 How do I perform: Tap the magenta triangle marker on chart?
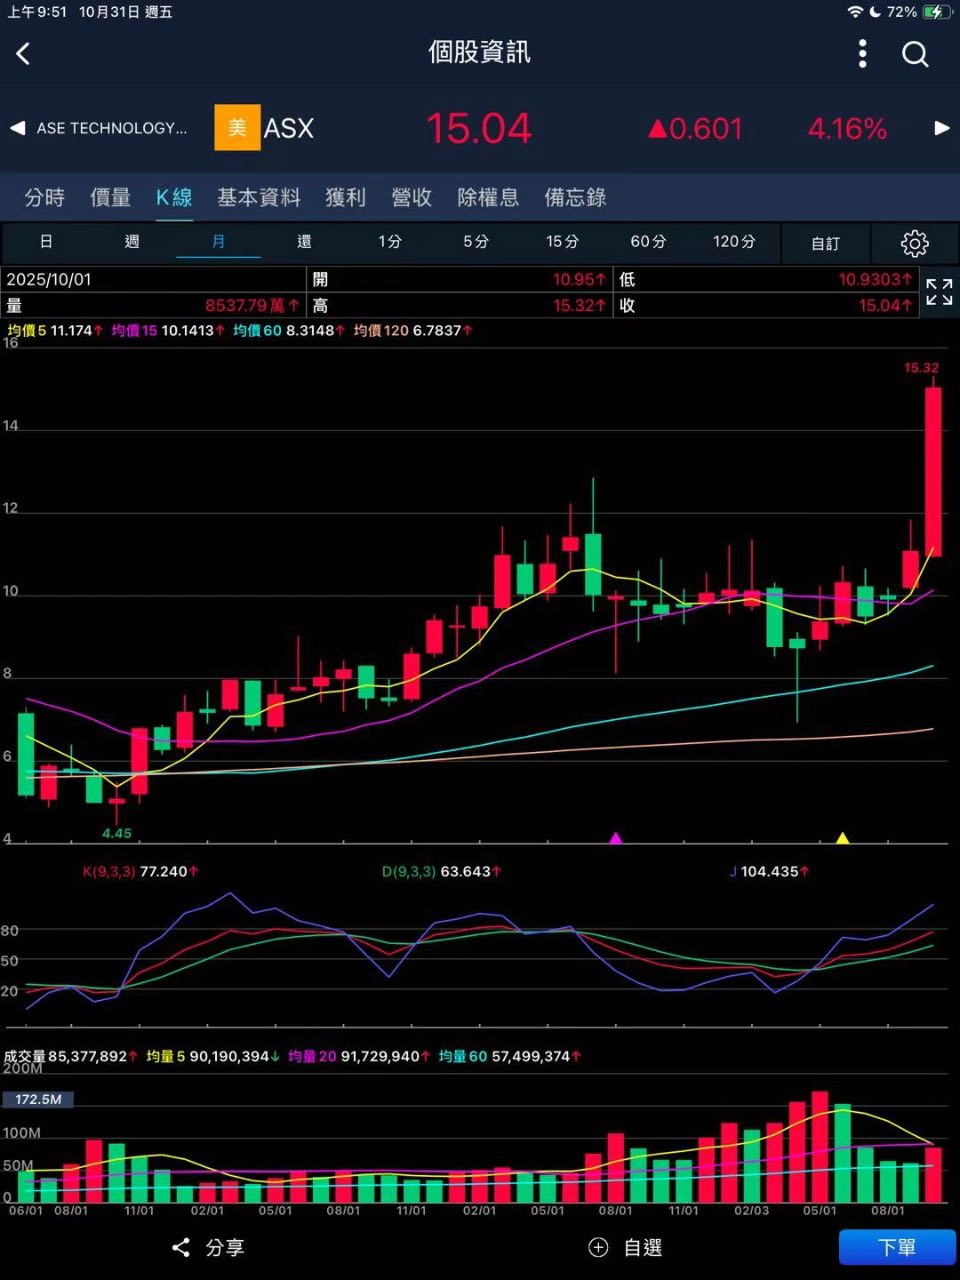(616, 838)
